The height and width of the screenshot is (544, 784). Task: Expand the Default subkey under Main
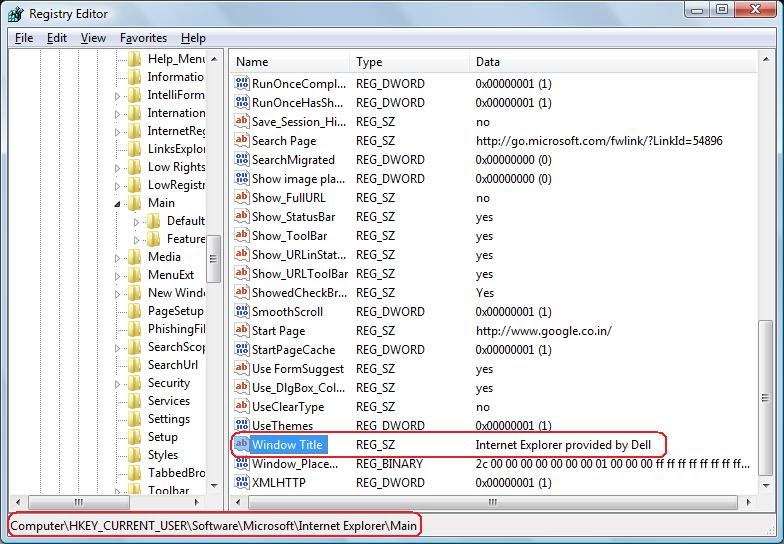click(x=136, y=222)
